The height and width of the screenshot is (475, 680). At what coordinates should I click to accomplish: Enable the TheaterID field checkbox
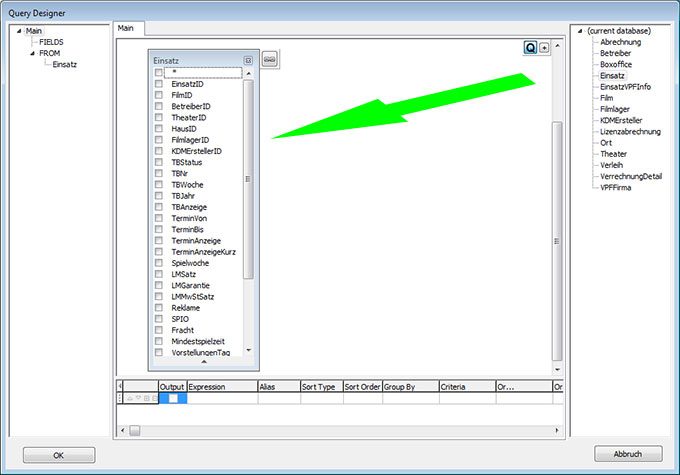[159, 117]
